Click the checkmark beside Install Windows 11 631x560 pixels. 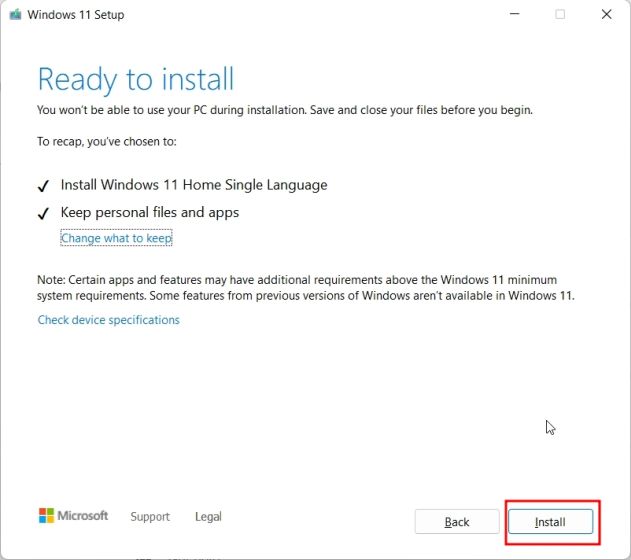pyautogui.click(x=43, y=186)
